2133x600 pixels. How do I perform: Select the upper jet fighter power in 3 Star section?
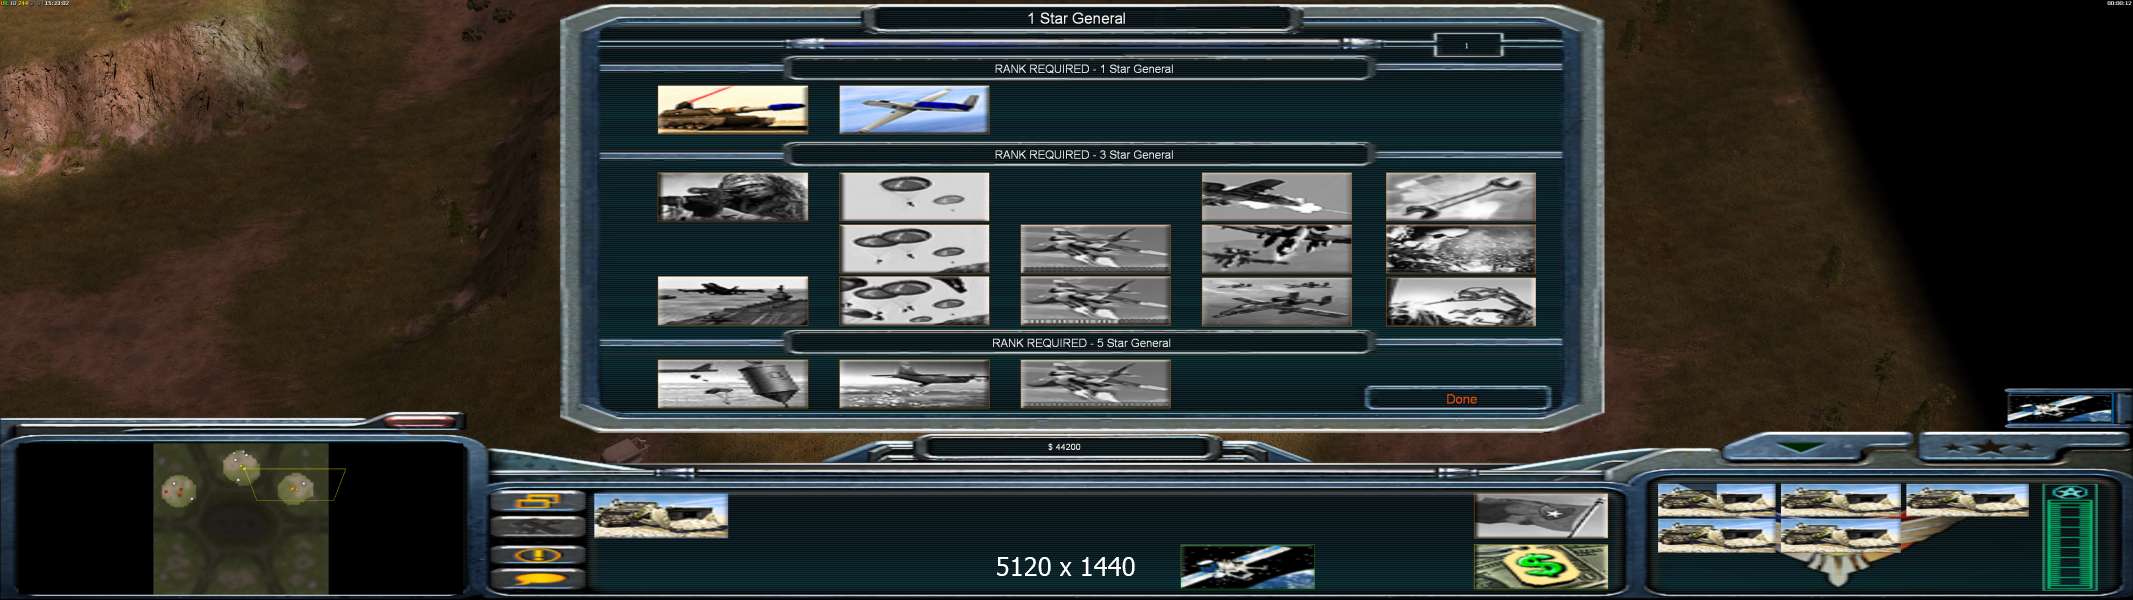click(x=1095, y=249)
